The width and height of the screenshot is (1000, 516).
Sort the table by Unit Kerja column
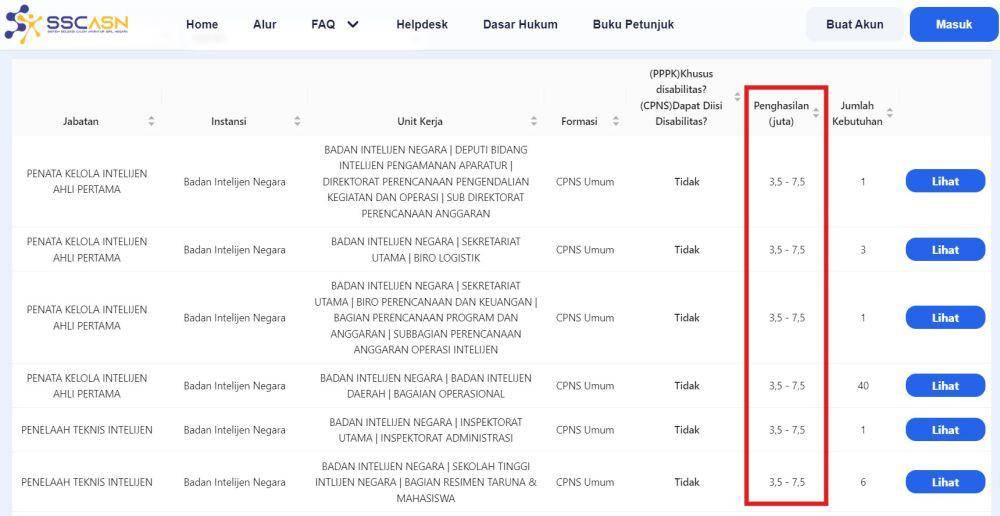[534, 121]
